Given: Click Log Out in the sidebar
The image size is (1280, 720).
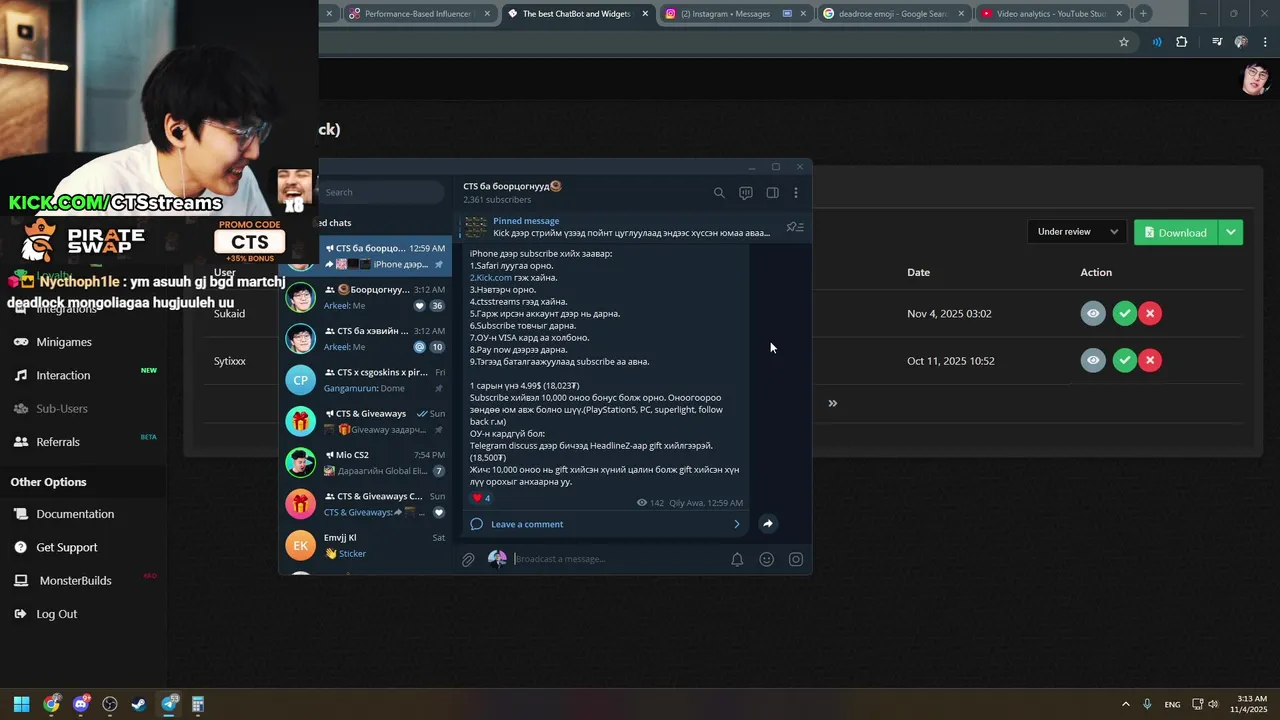Looking at the screenshot, I should [x=56, y=614].
